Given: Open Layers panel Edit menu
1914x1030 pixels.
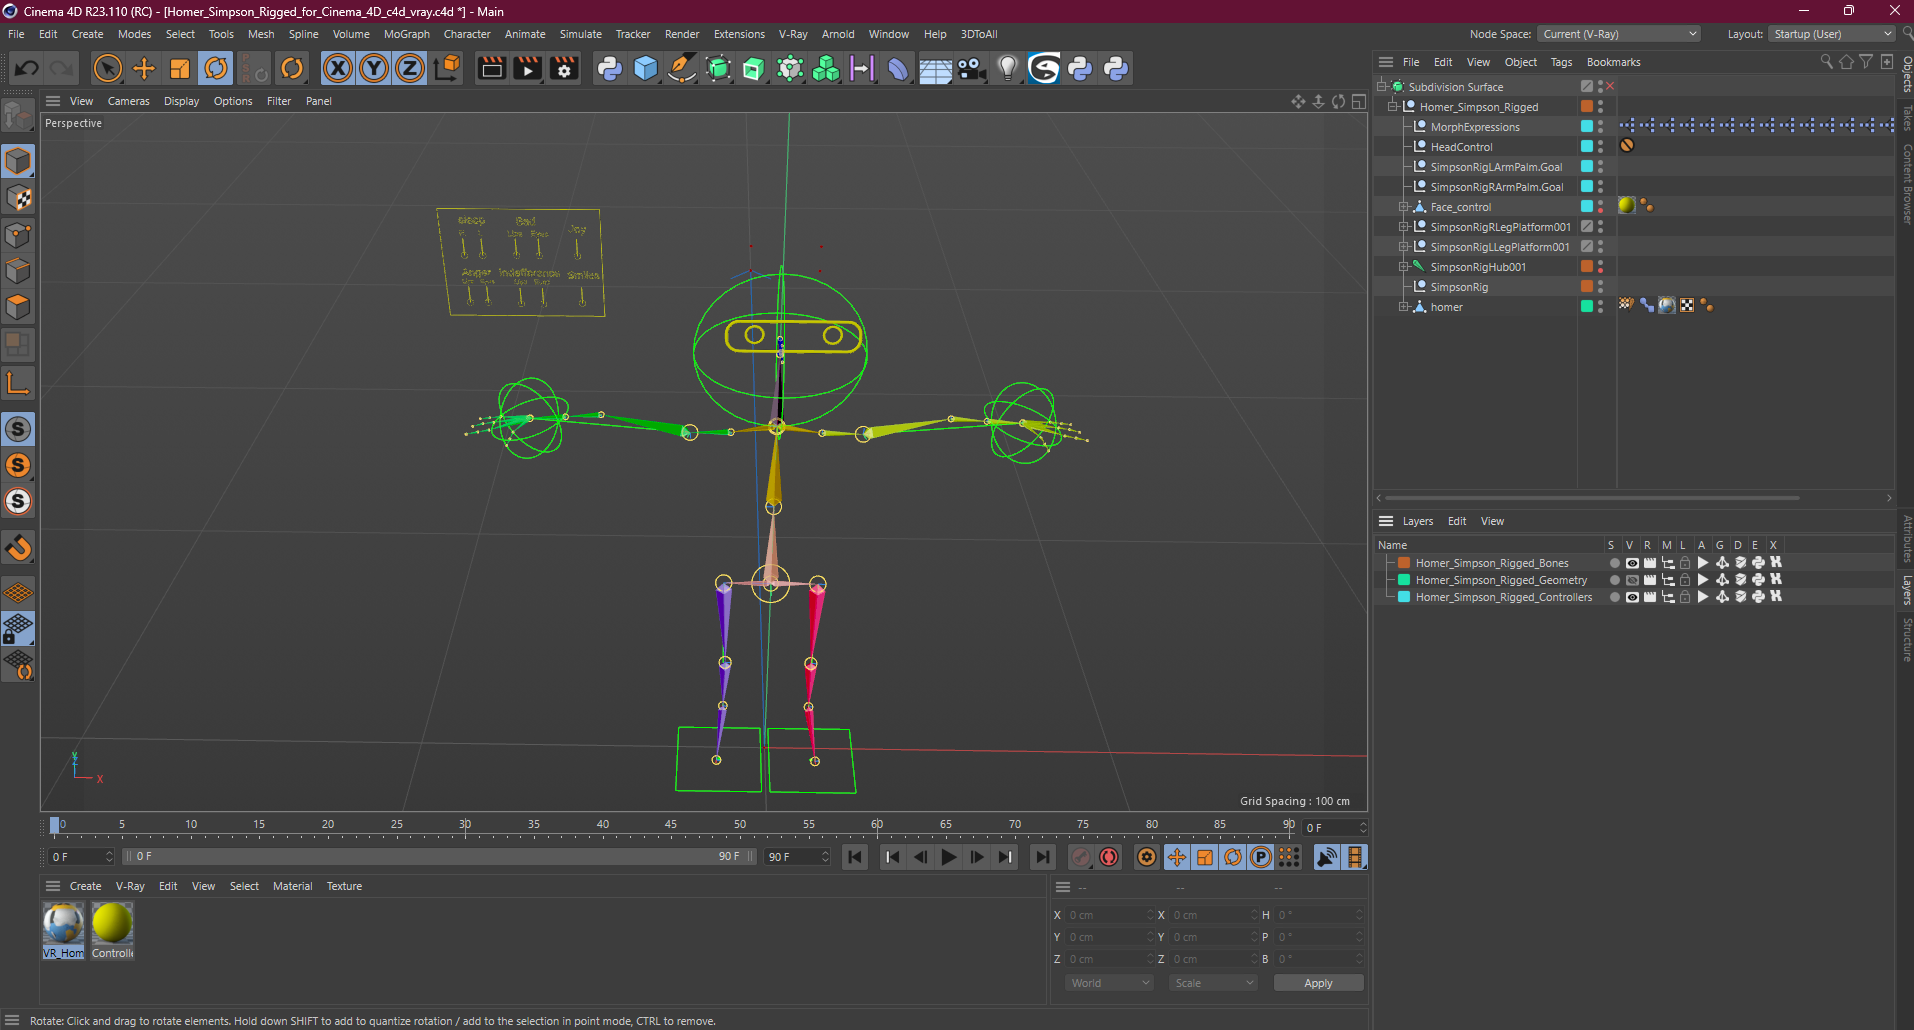Looking at the screenshot, I should [x=1457, y=521].
